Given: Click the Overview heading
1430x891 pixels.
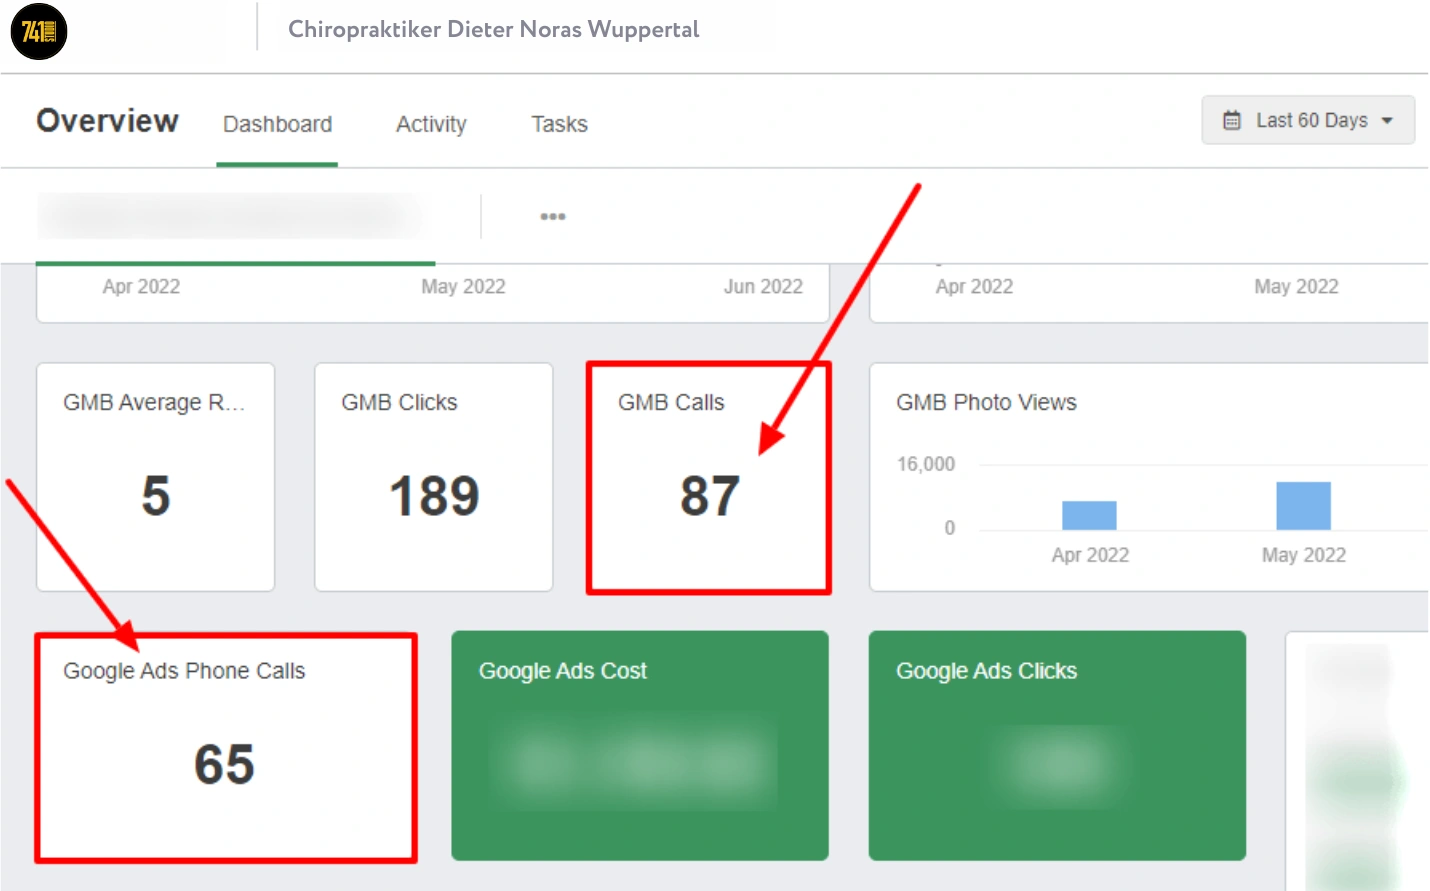Looking at the screenshot, I should pyautogui.click(x=107, y=121).
